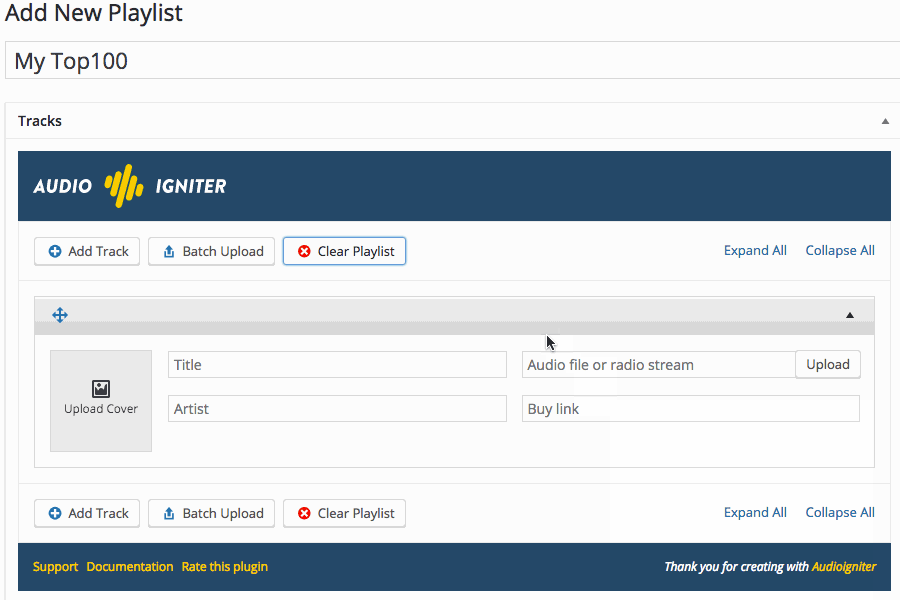Image resolution: width=900 pixels, height=600 pixels.
Task: Open the Audioigniter link in footer
Action: 844,567
